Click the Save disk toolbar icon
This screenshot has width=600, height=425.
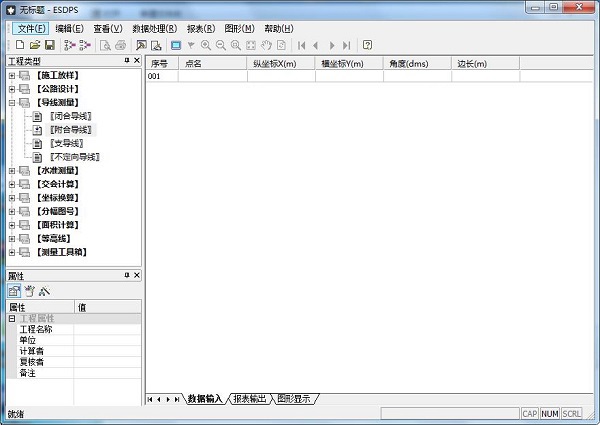pos(49,45)
